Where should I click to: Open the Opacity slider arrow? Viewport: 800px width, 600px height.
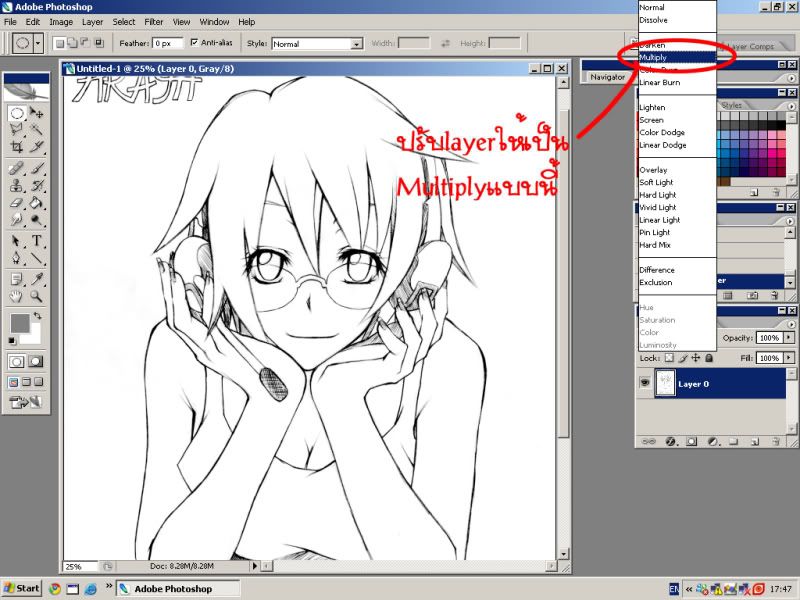point(789,338)
